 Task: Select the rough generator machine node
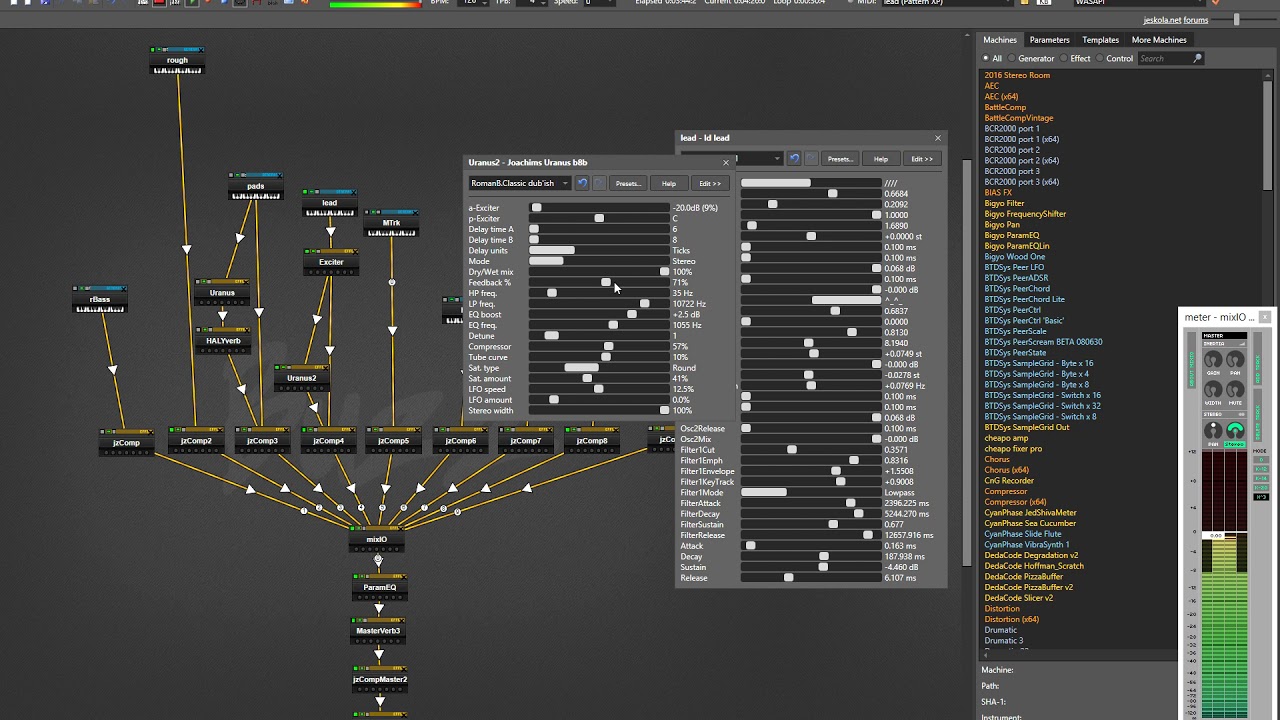[x=177, y=61]
